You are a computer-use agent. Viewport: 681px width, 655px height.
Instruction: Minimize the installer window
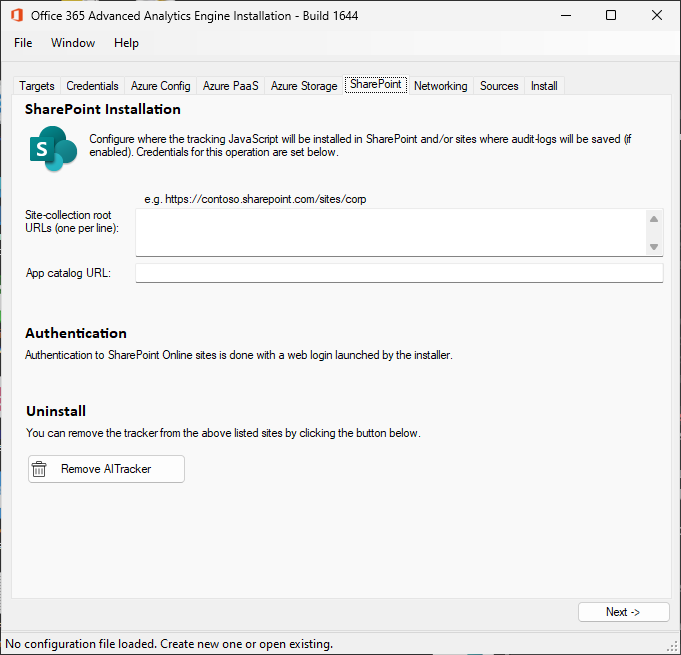[x=566, y=16]
